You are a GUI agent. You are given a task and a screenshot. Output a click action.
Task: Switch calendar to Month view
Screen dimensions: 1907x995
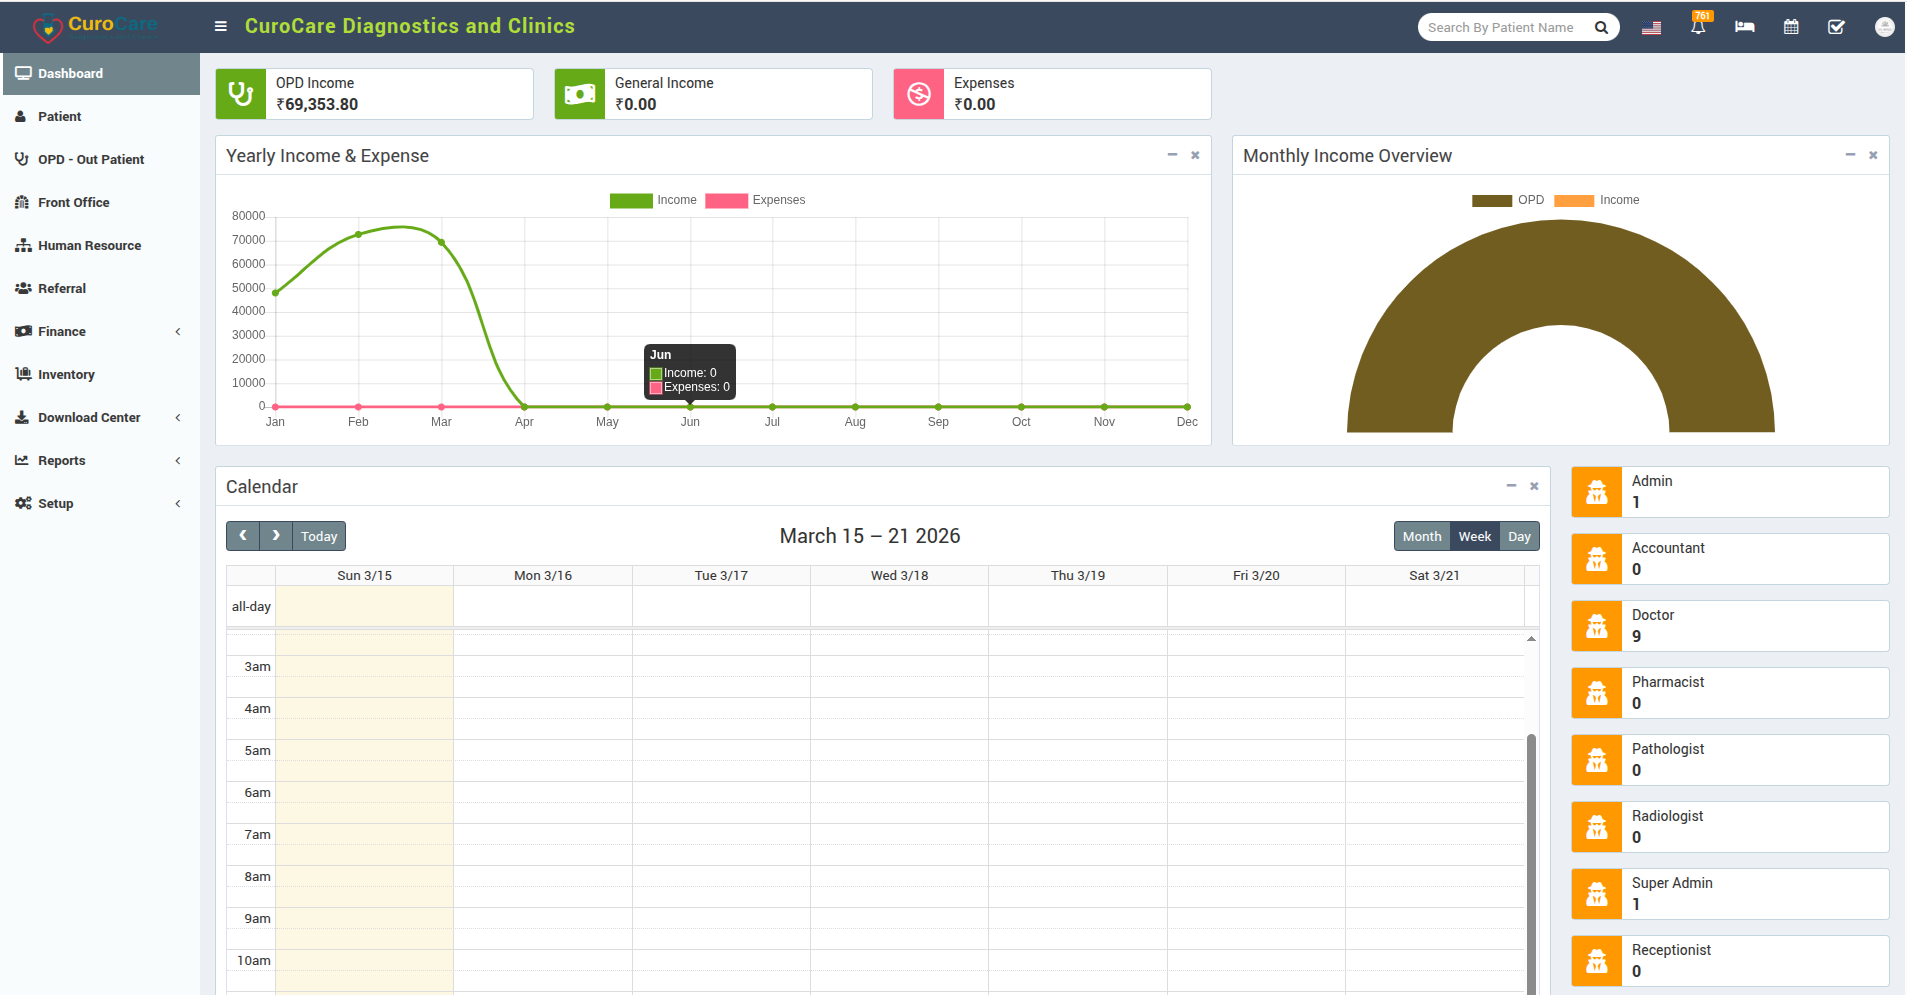(1421, 536)
